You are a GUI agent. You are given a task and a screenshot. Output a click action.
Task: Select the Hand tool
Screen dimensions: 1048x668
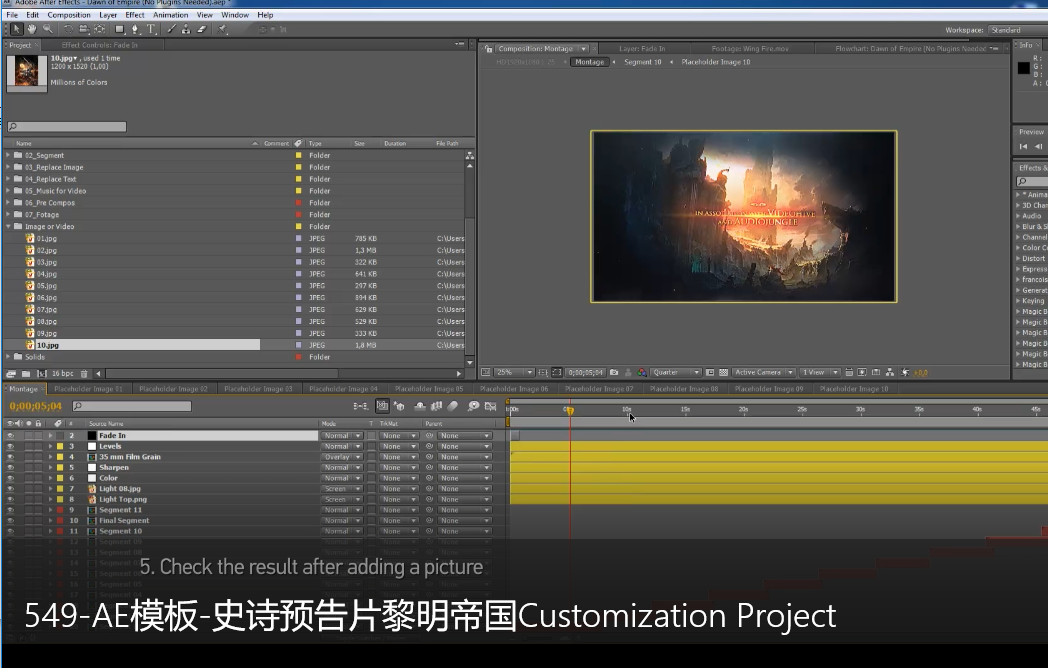pos(32,29)
